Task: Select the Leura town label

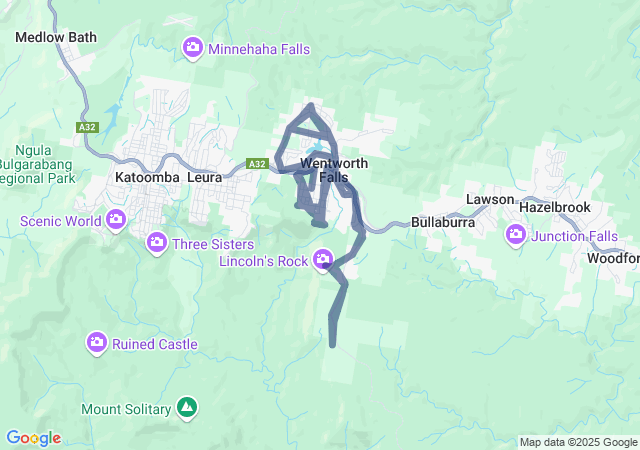Action: 205,177
